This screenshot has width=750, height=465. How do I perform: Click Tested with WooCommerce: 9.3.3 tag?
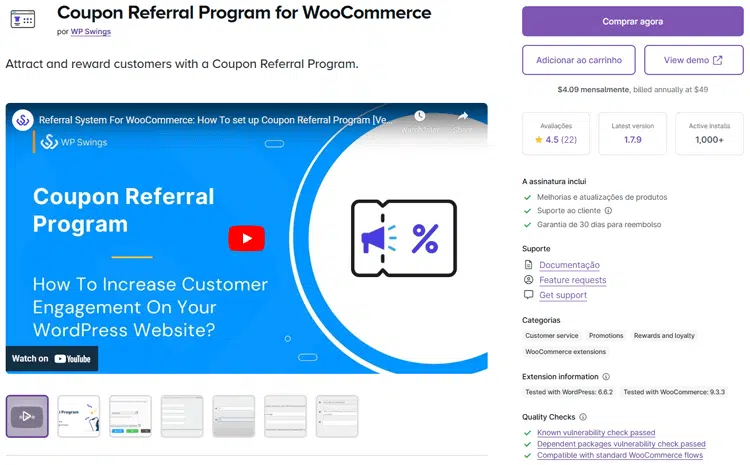point(674,392)
